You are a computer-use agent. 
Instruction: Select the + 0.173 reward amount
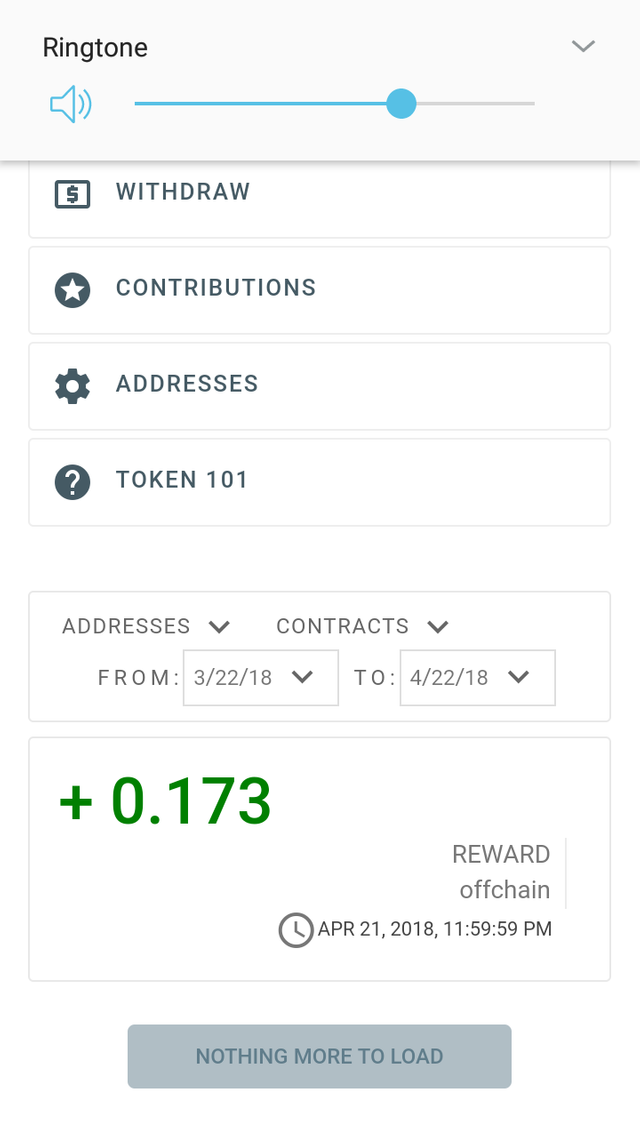[x=166, y=801]
